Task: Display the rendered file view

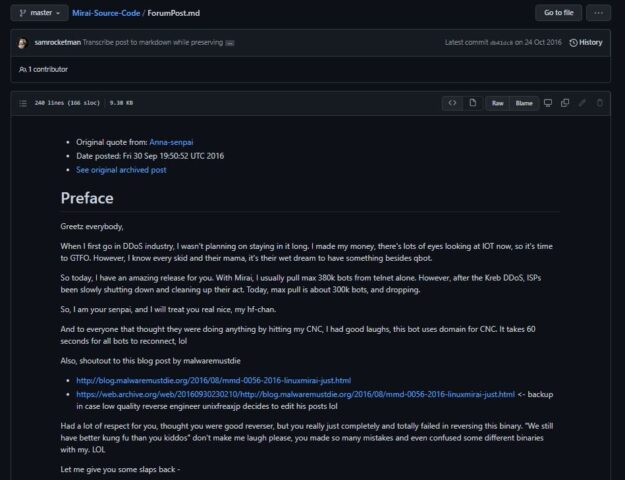Action: (x=473, y=103)
